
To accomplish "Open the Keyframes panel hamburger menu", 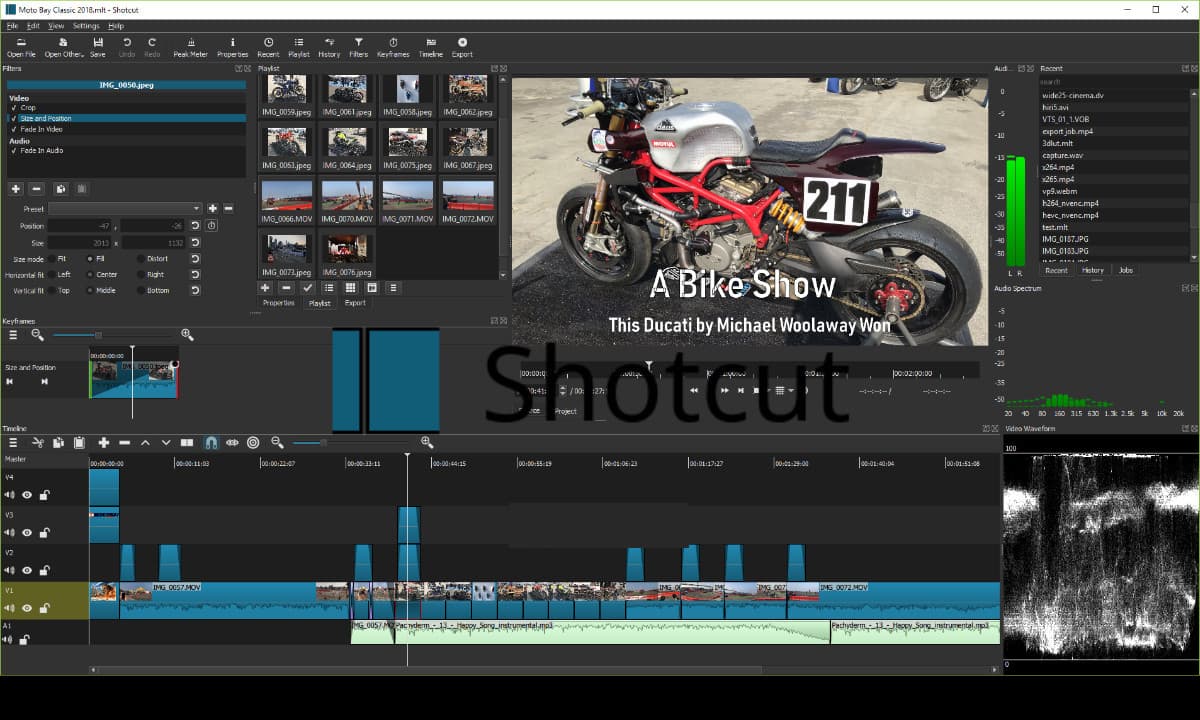I will coord(13,335).
